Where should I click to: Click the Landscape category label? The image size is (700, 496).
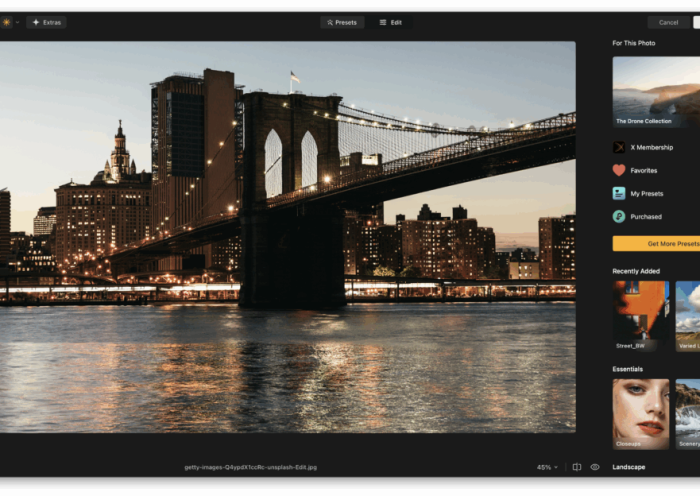(x=629, y=467)
